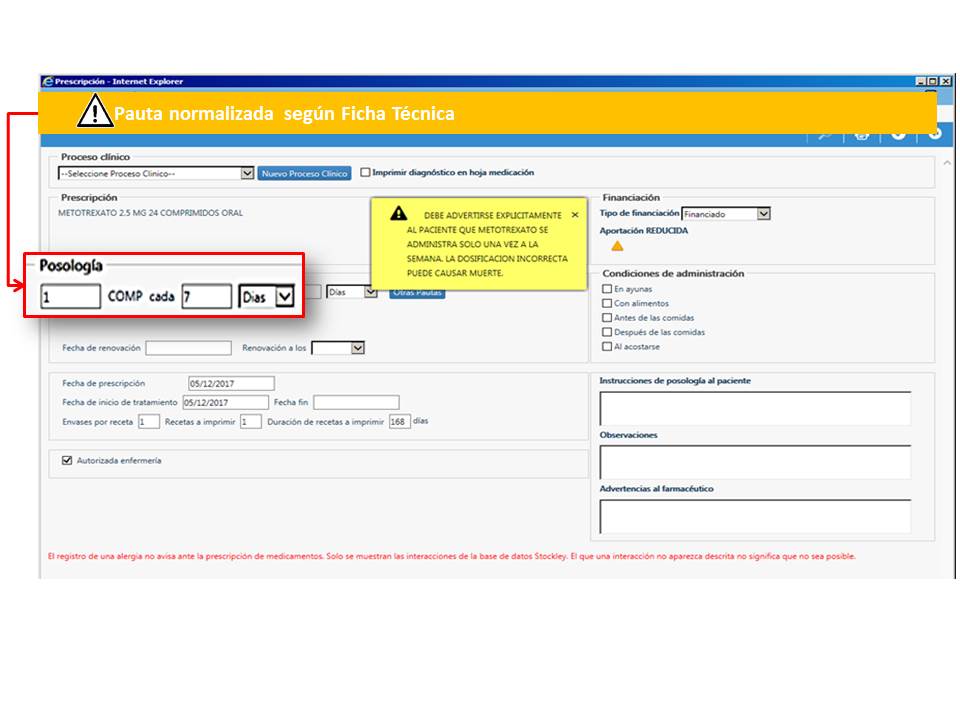Click the orange triangle under Aportación REDUCIDA
The width and height of the screenshot is (960, 720).
coord(617,246)
